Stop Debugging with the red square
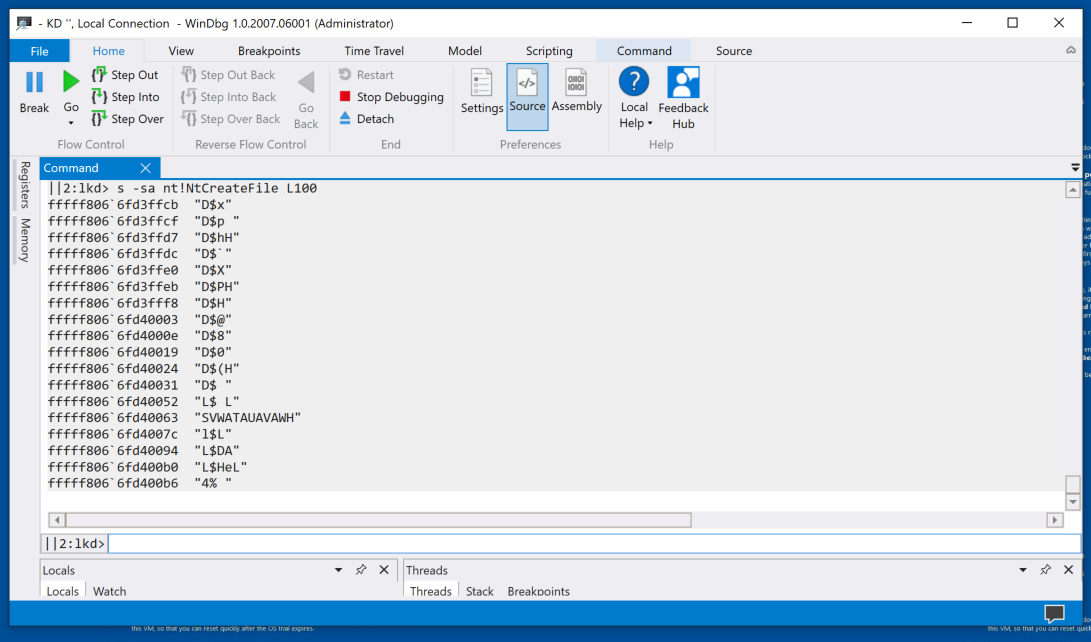 point(345,97)
